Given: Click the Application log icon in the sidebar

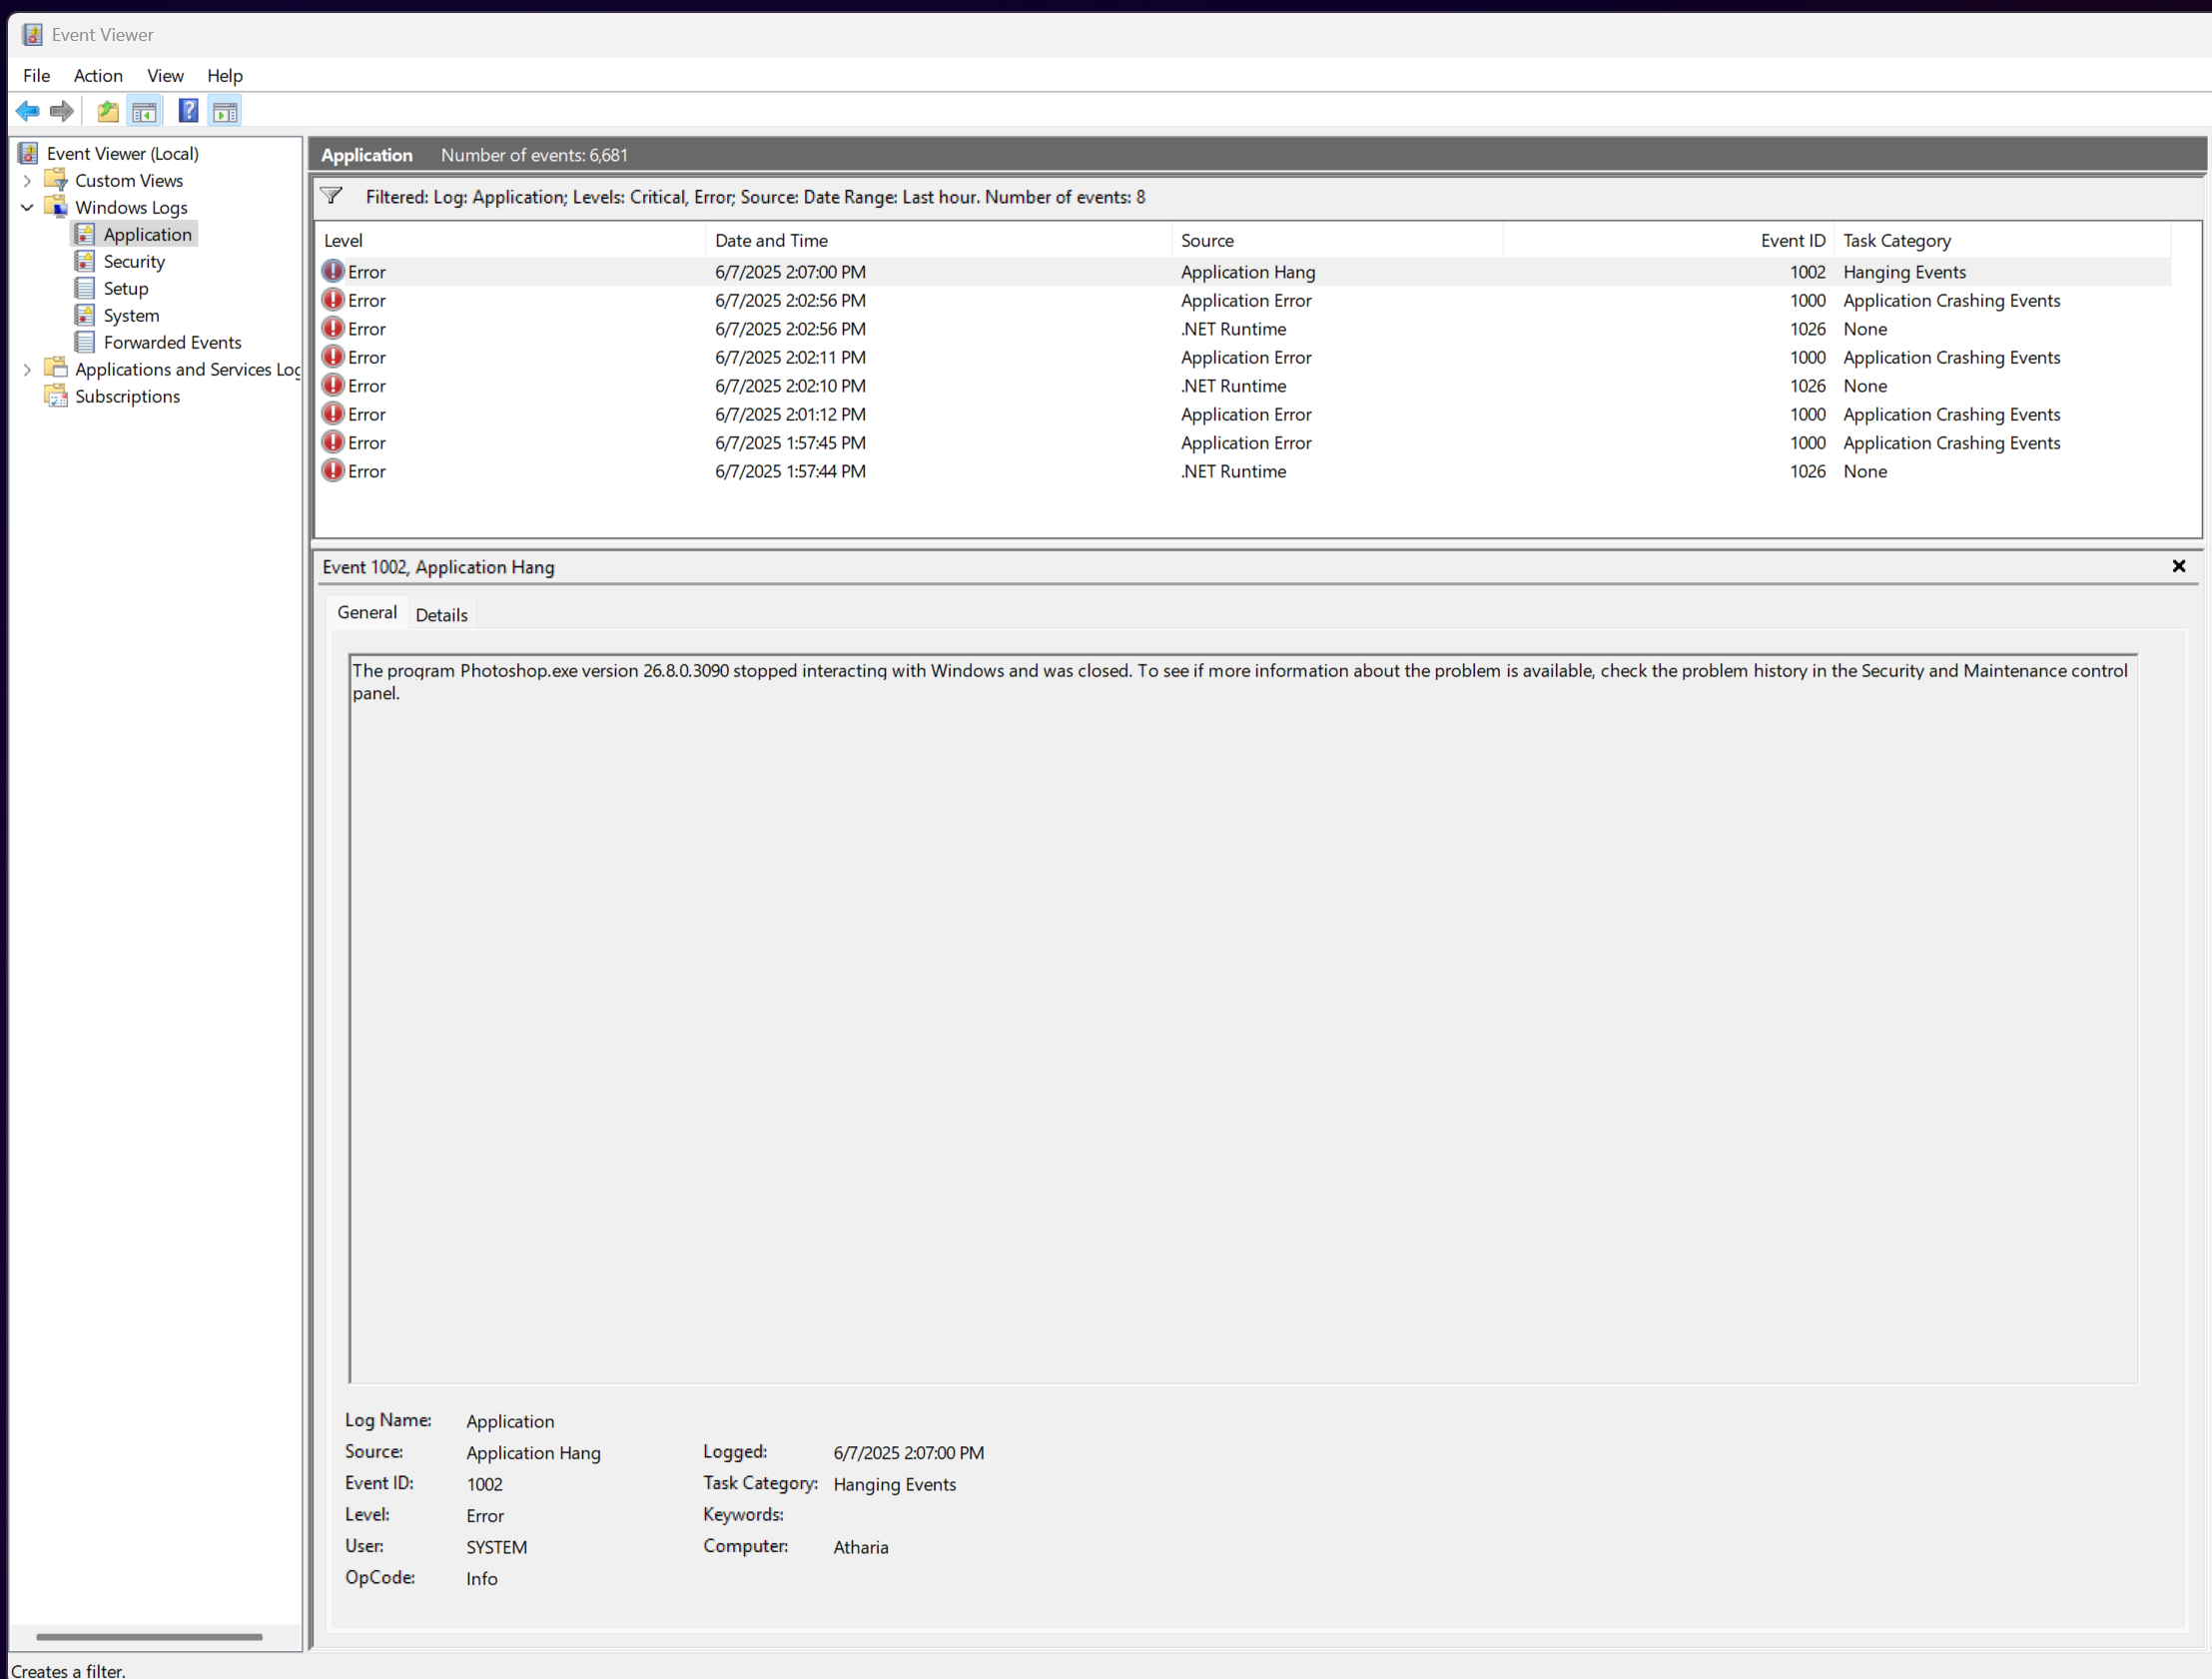Looking at the screenshot, I should 85,234.
